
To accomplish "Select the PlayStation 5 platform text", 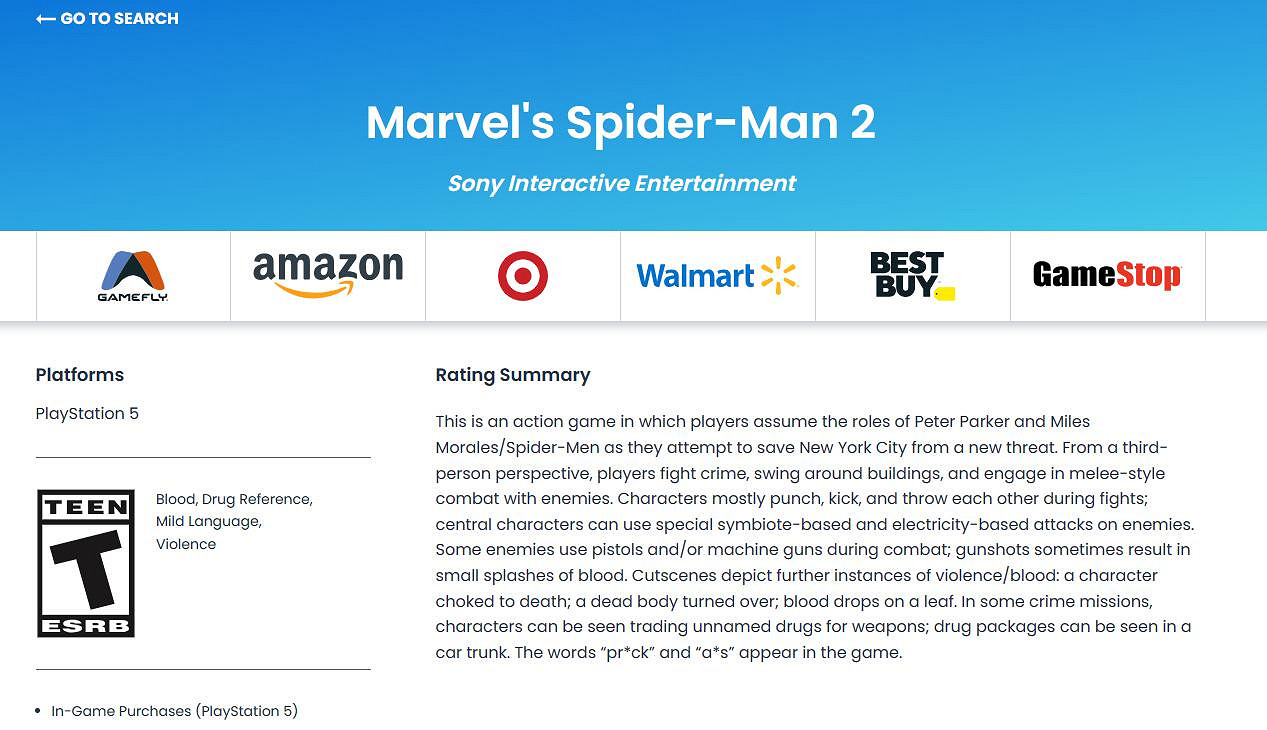I will coord(87,413).
